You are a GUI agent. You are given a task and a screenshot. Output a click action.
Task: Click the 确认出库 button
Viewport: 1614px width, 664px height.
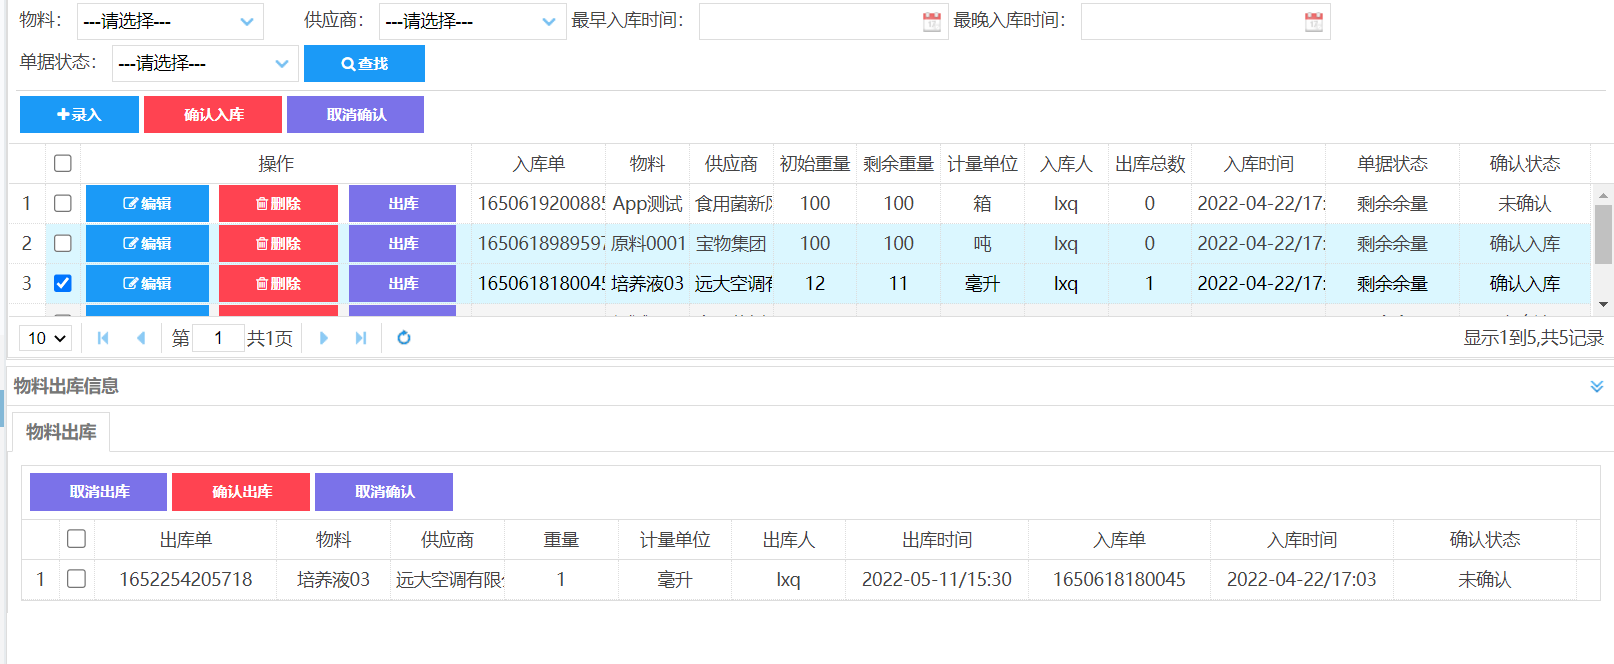[241, 492]
